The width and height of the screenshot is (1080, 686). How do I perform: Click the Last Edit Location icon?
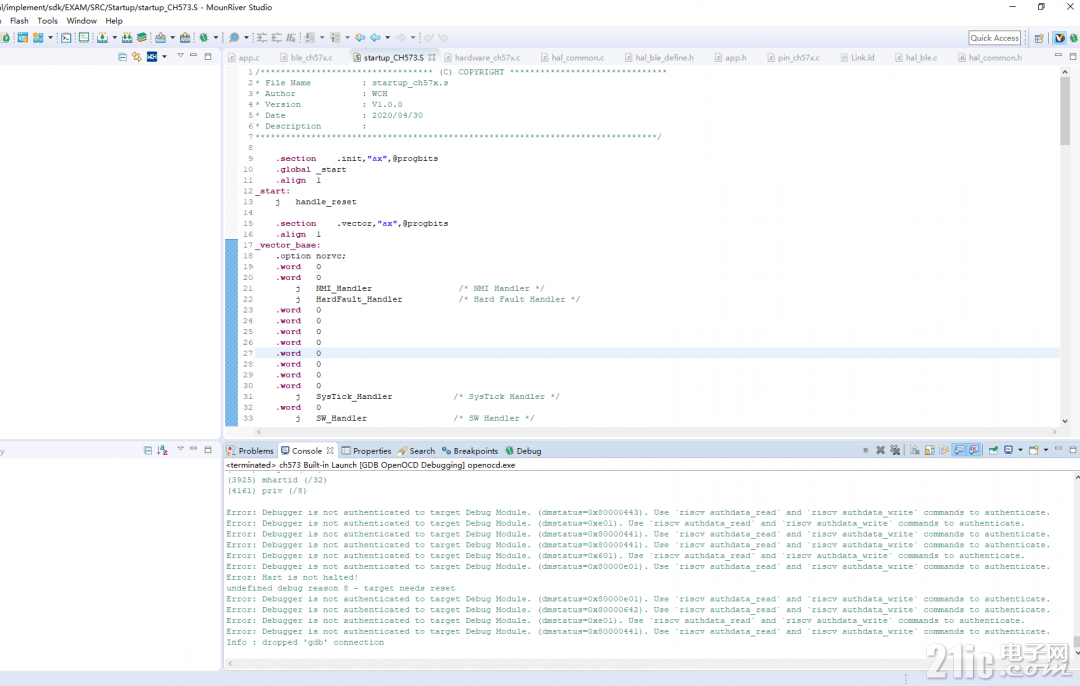point(360,38)
